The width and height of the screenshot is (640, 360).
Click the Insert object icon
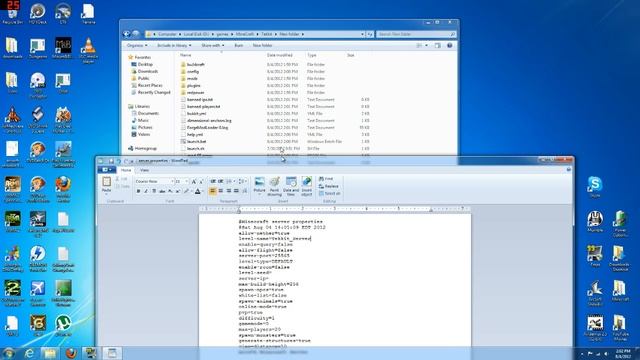click(x=307, y=186)
